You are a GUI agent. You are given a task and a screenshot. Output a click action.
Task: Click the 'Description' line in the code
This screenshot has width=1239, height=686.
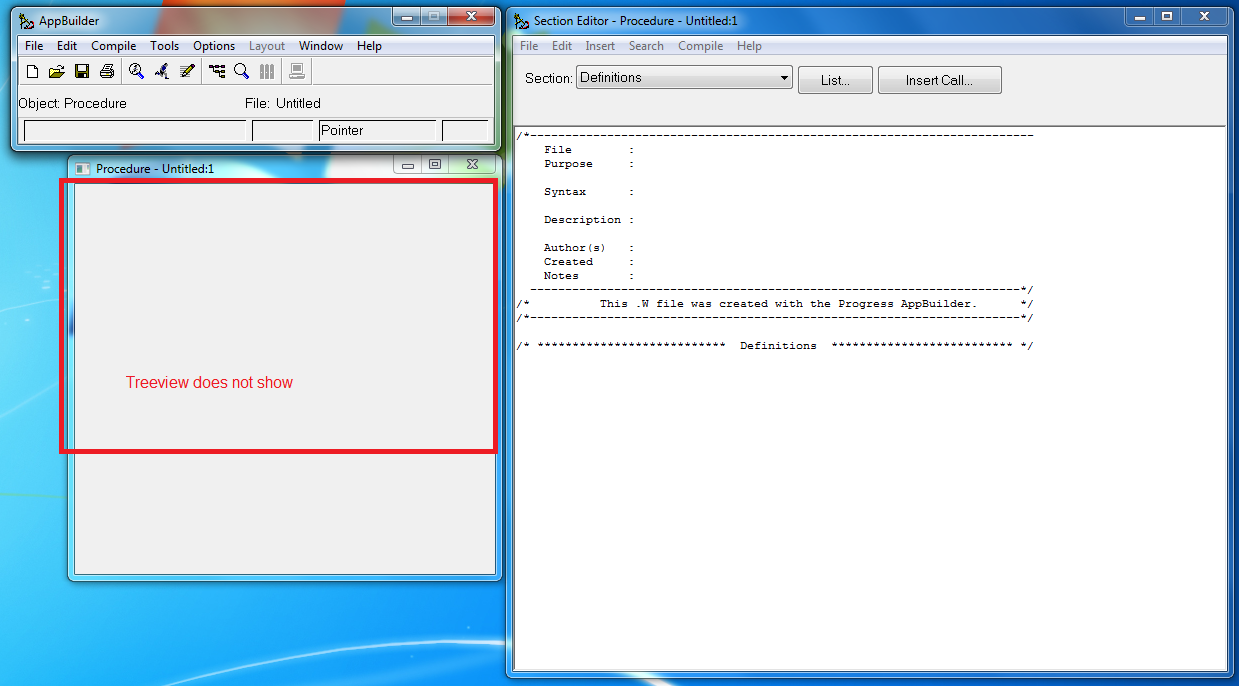589,220
